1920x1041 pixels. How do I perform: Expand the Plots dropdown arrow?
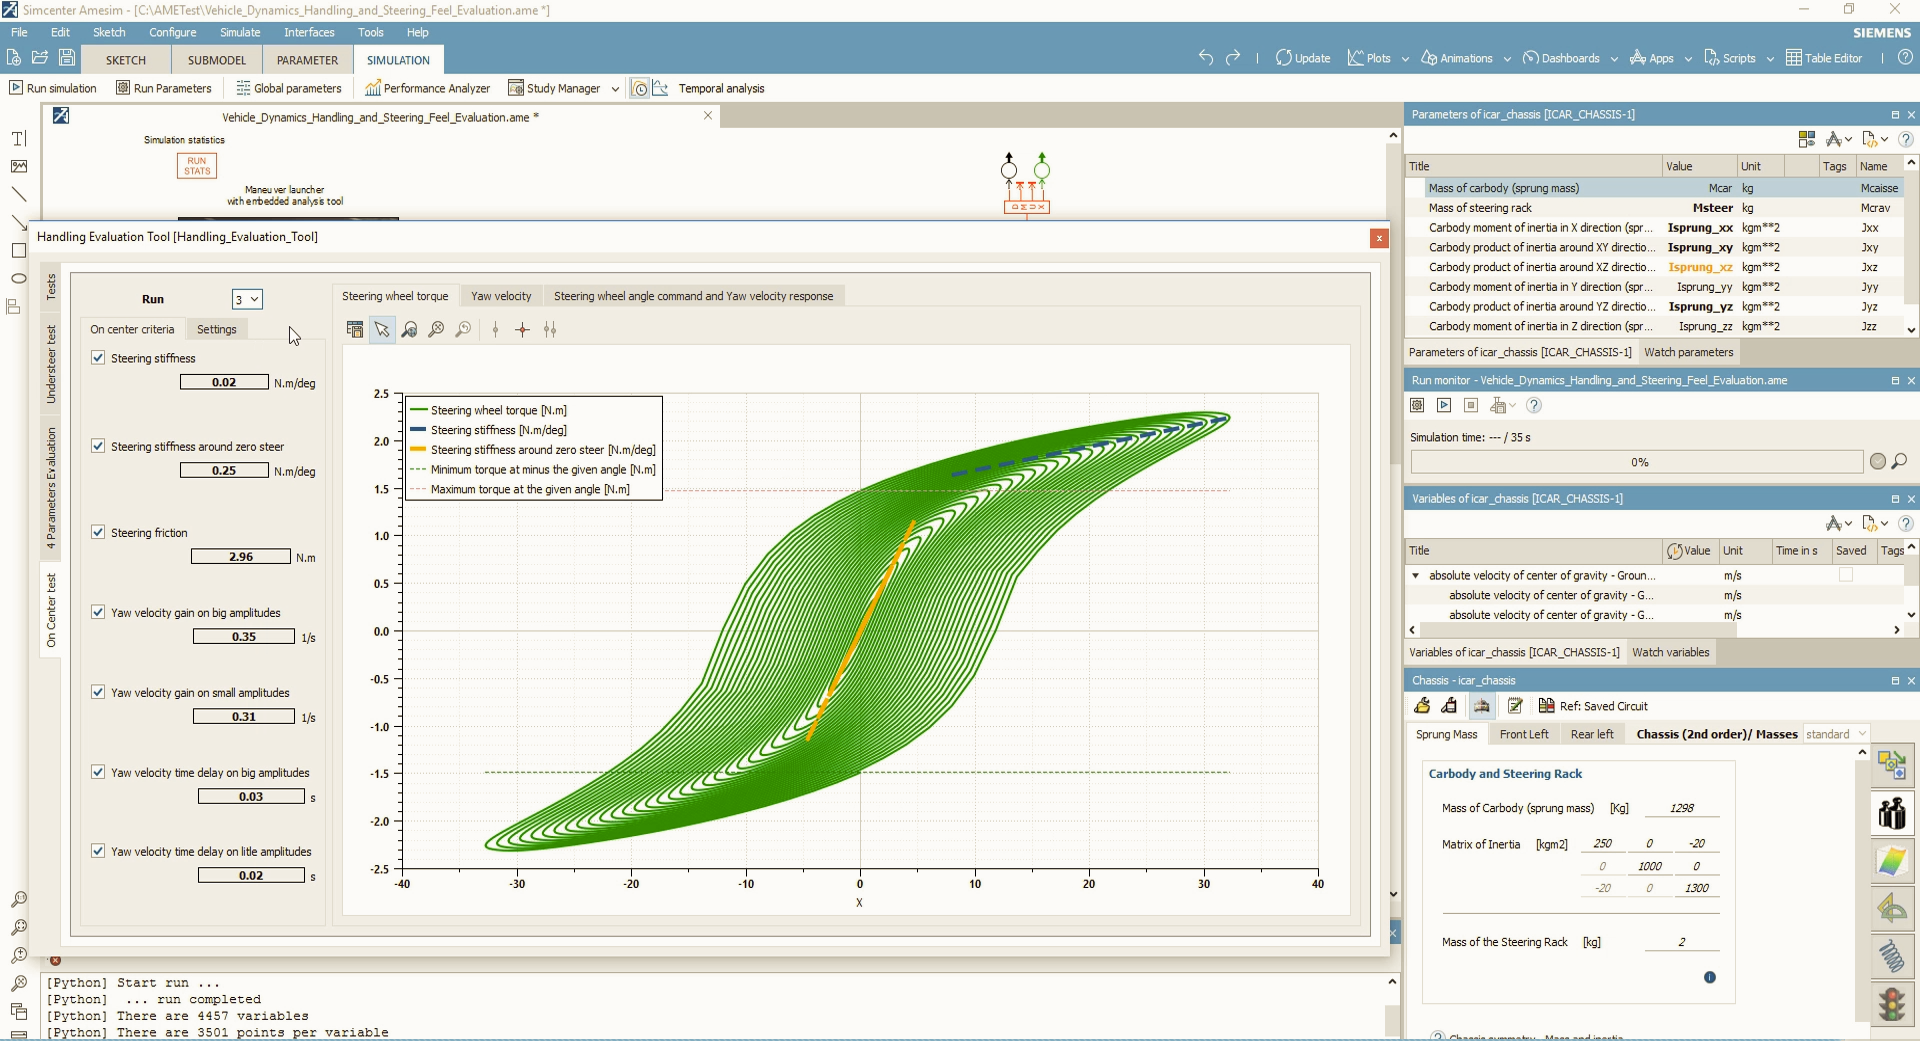coord(1405,59)
